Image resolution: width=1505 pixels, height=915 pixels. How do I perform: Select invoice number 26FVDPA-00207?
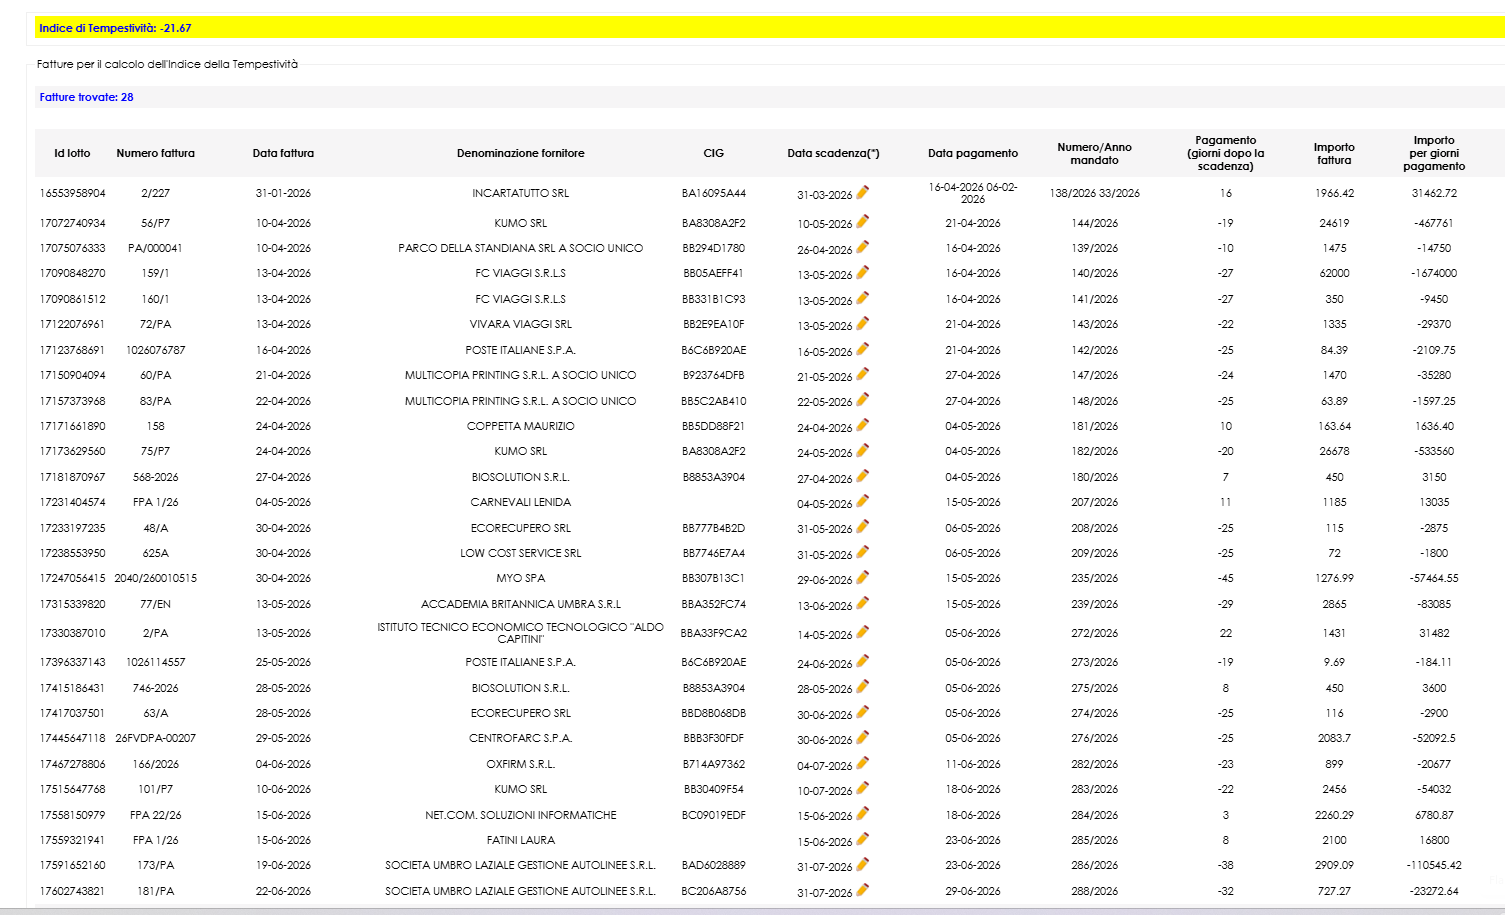(155, 738)
